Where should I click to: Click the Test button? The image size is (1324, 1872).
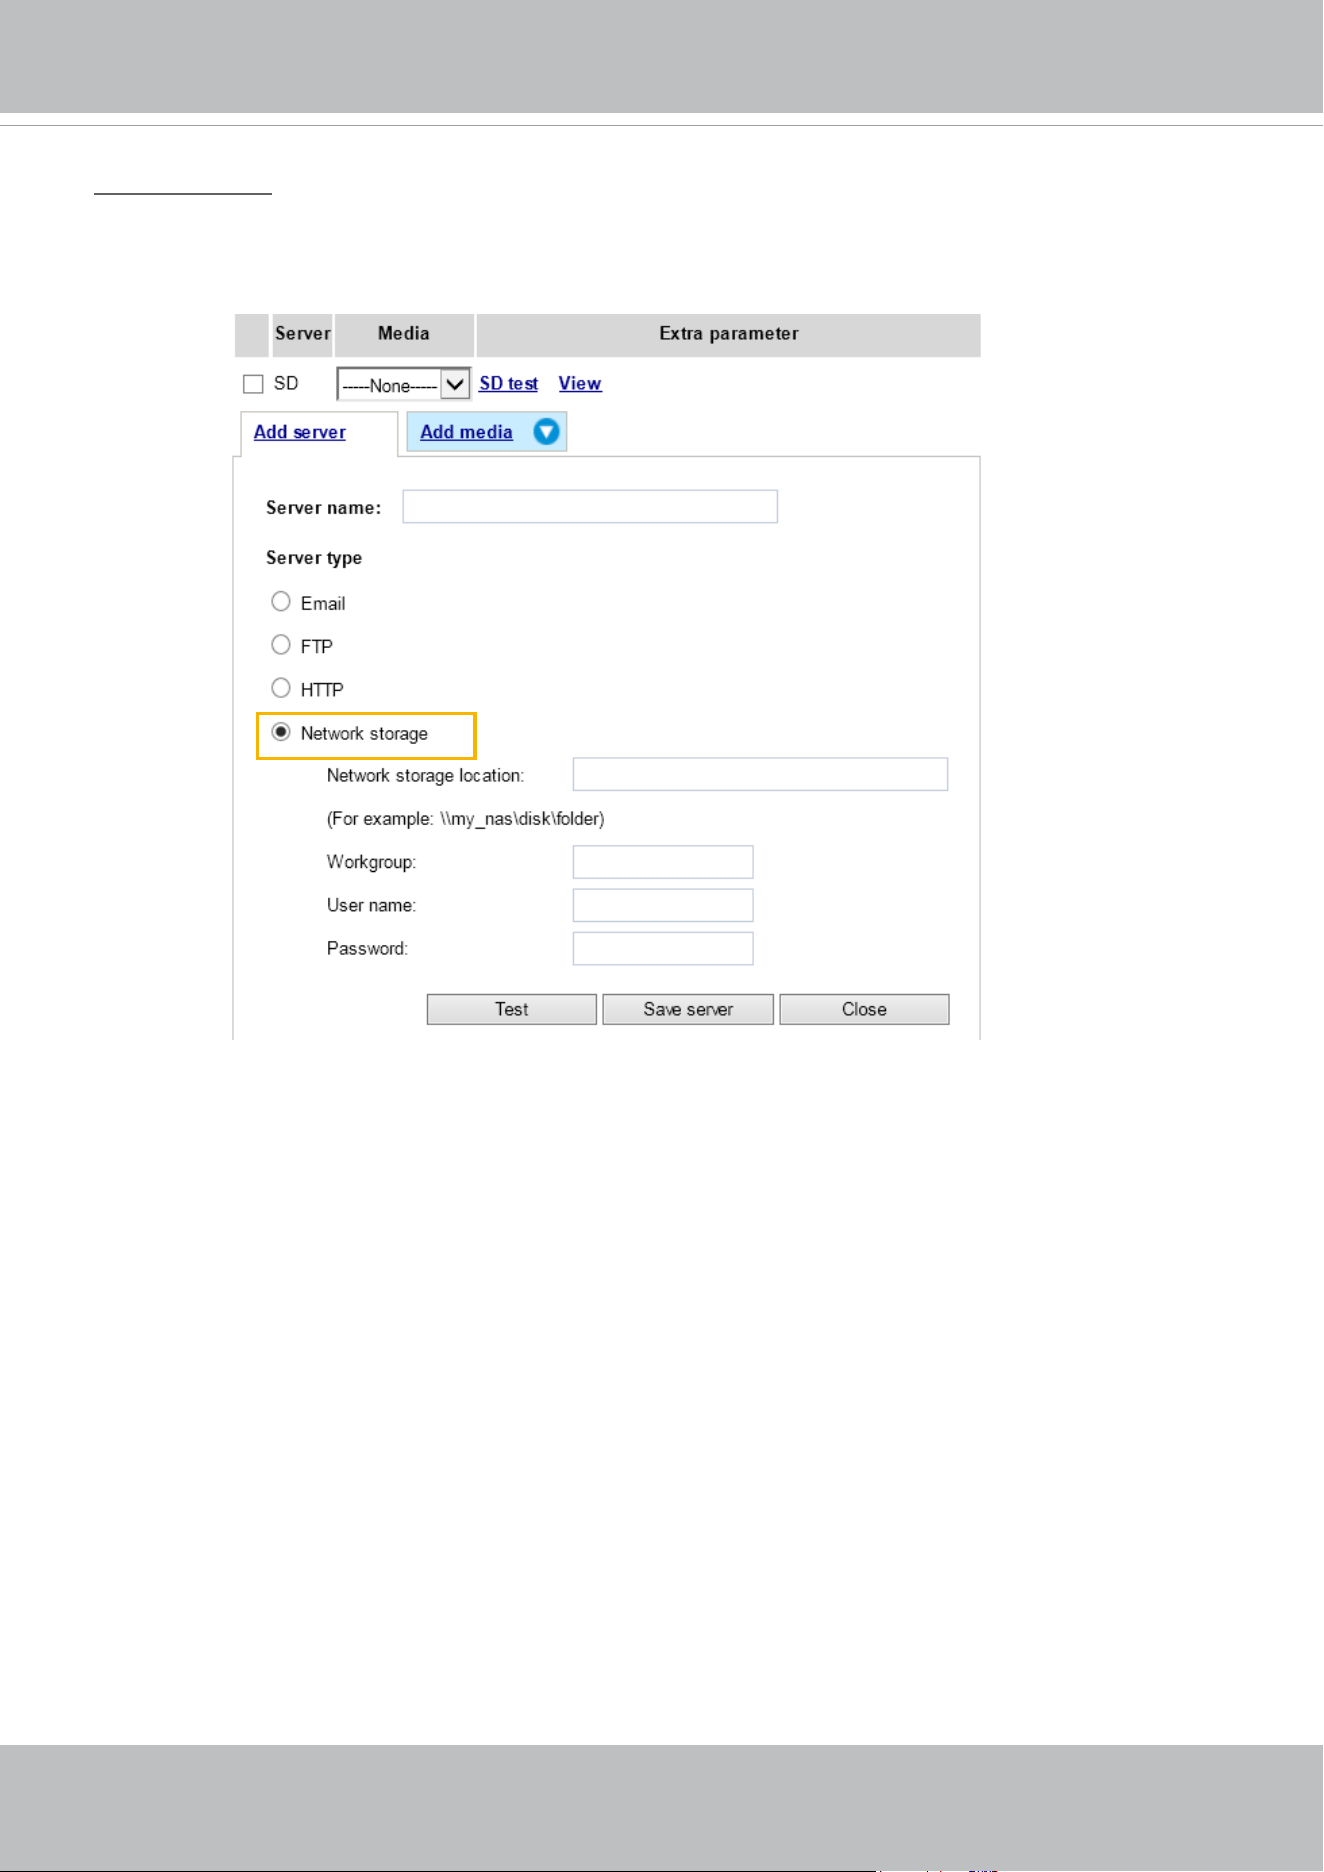click(512, 1009)
